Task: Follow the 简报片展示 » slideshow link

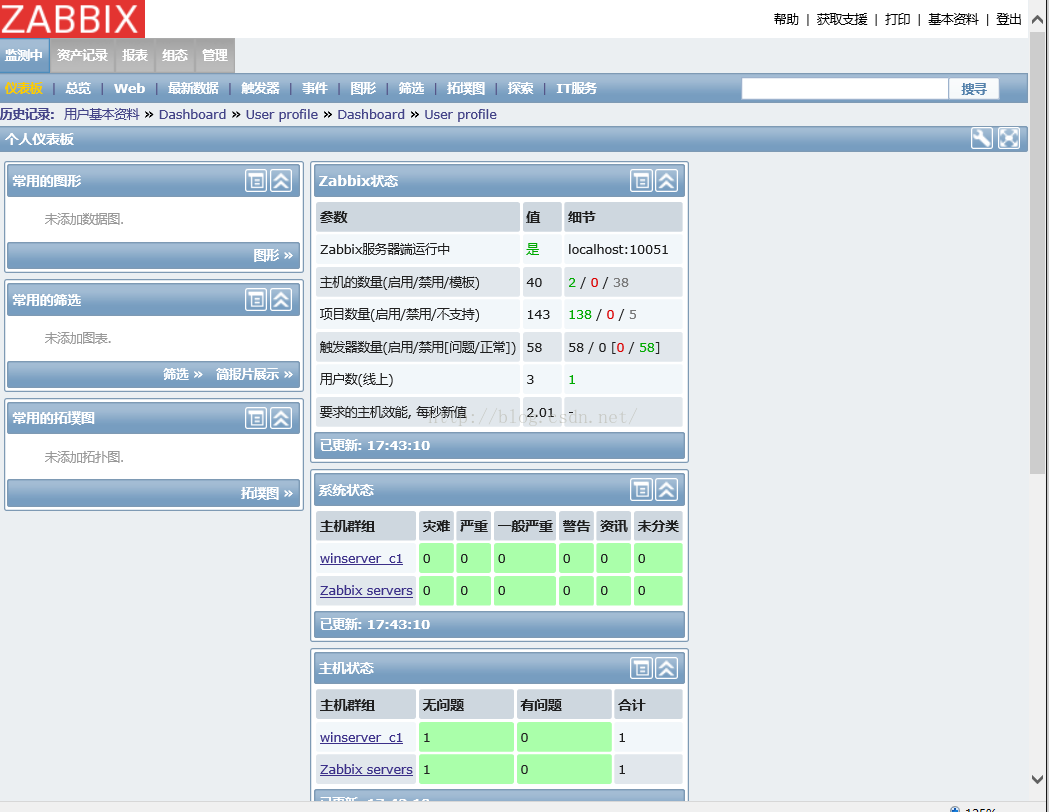Action: 254,375
